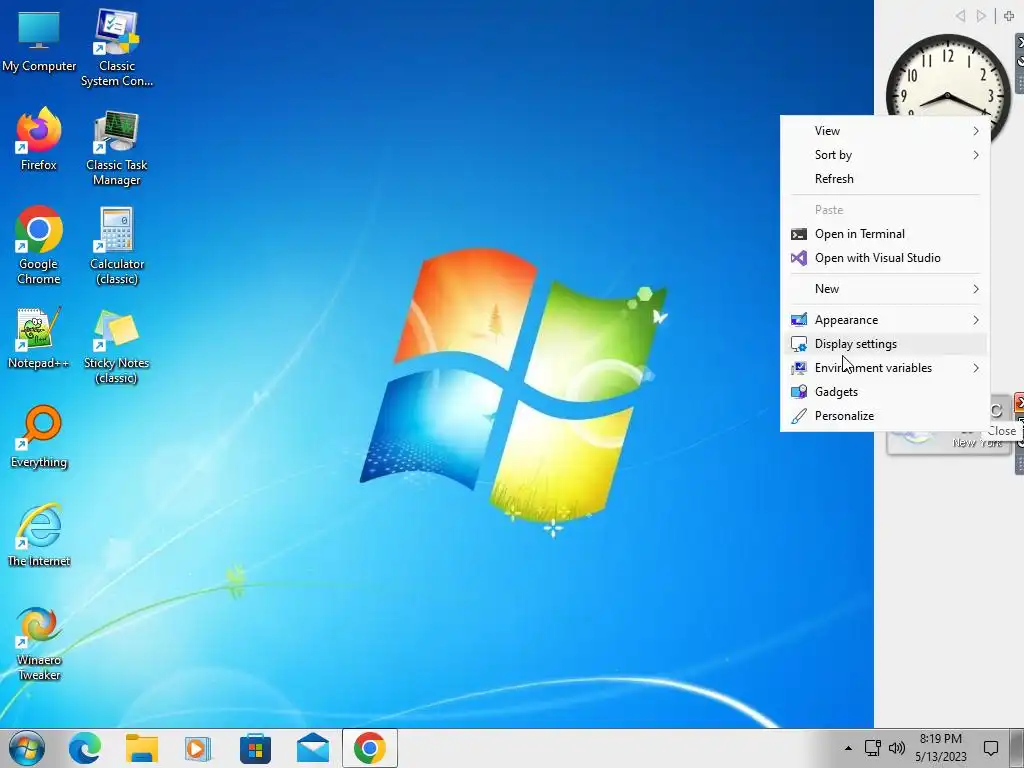The width and height of the screenshot is (1024, 768).
Task: Expand the Environment variables submenu
Action: pos(885,368)
